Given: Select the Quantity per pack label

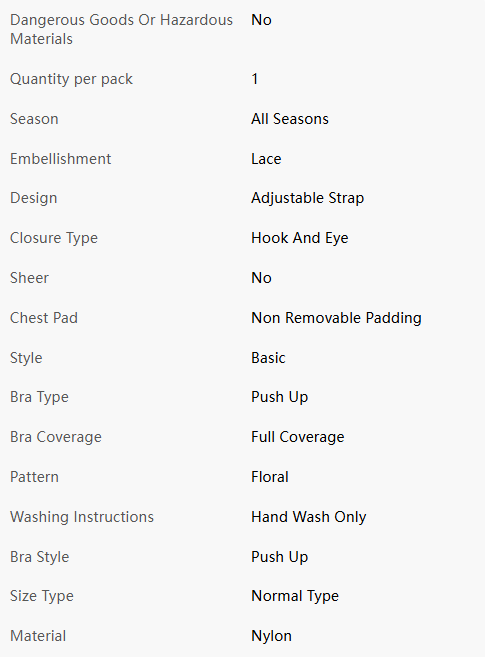Looking at the screenshot, I should point(71,79).
